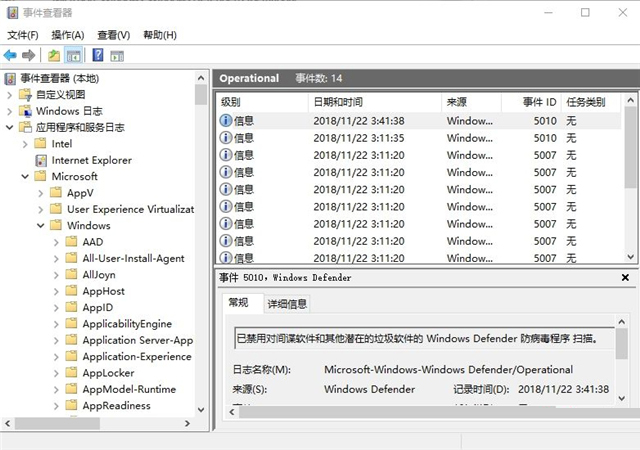Click the Back arrow toolbar icon
This screenshot has width=640, height=450.
coord(10,56)
